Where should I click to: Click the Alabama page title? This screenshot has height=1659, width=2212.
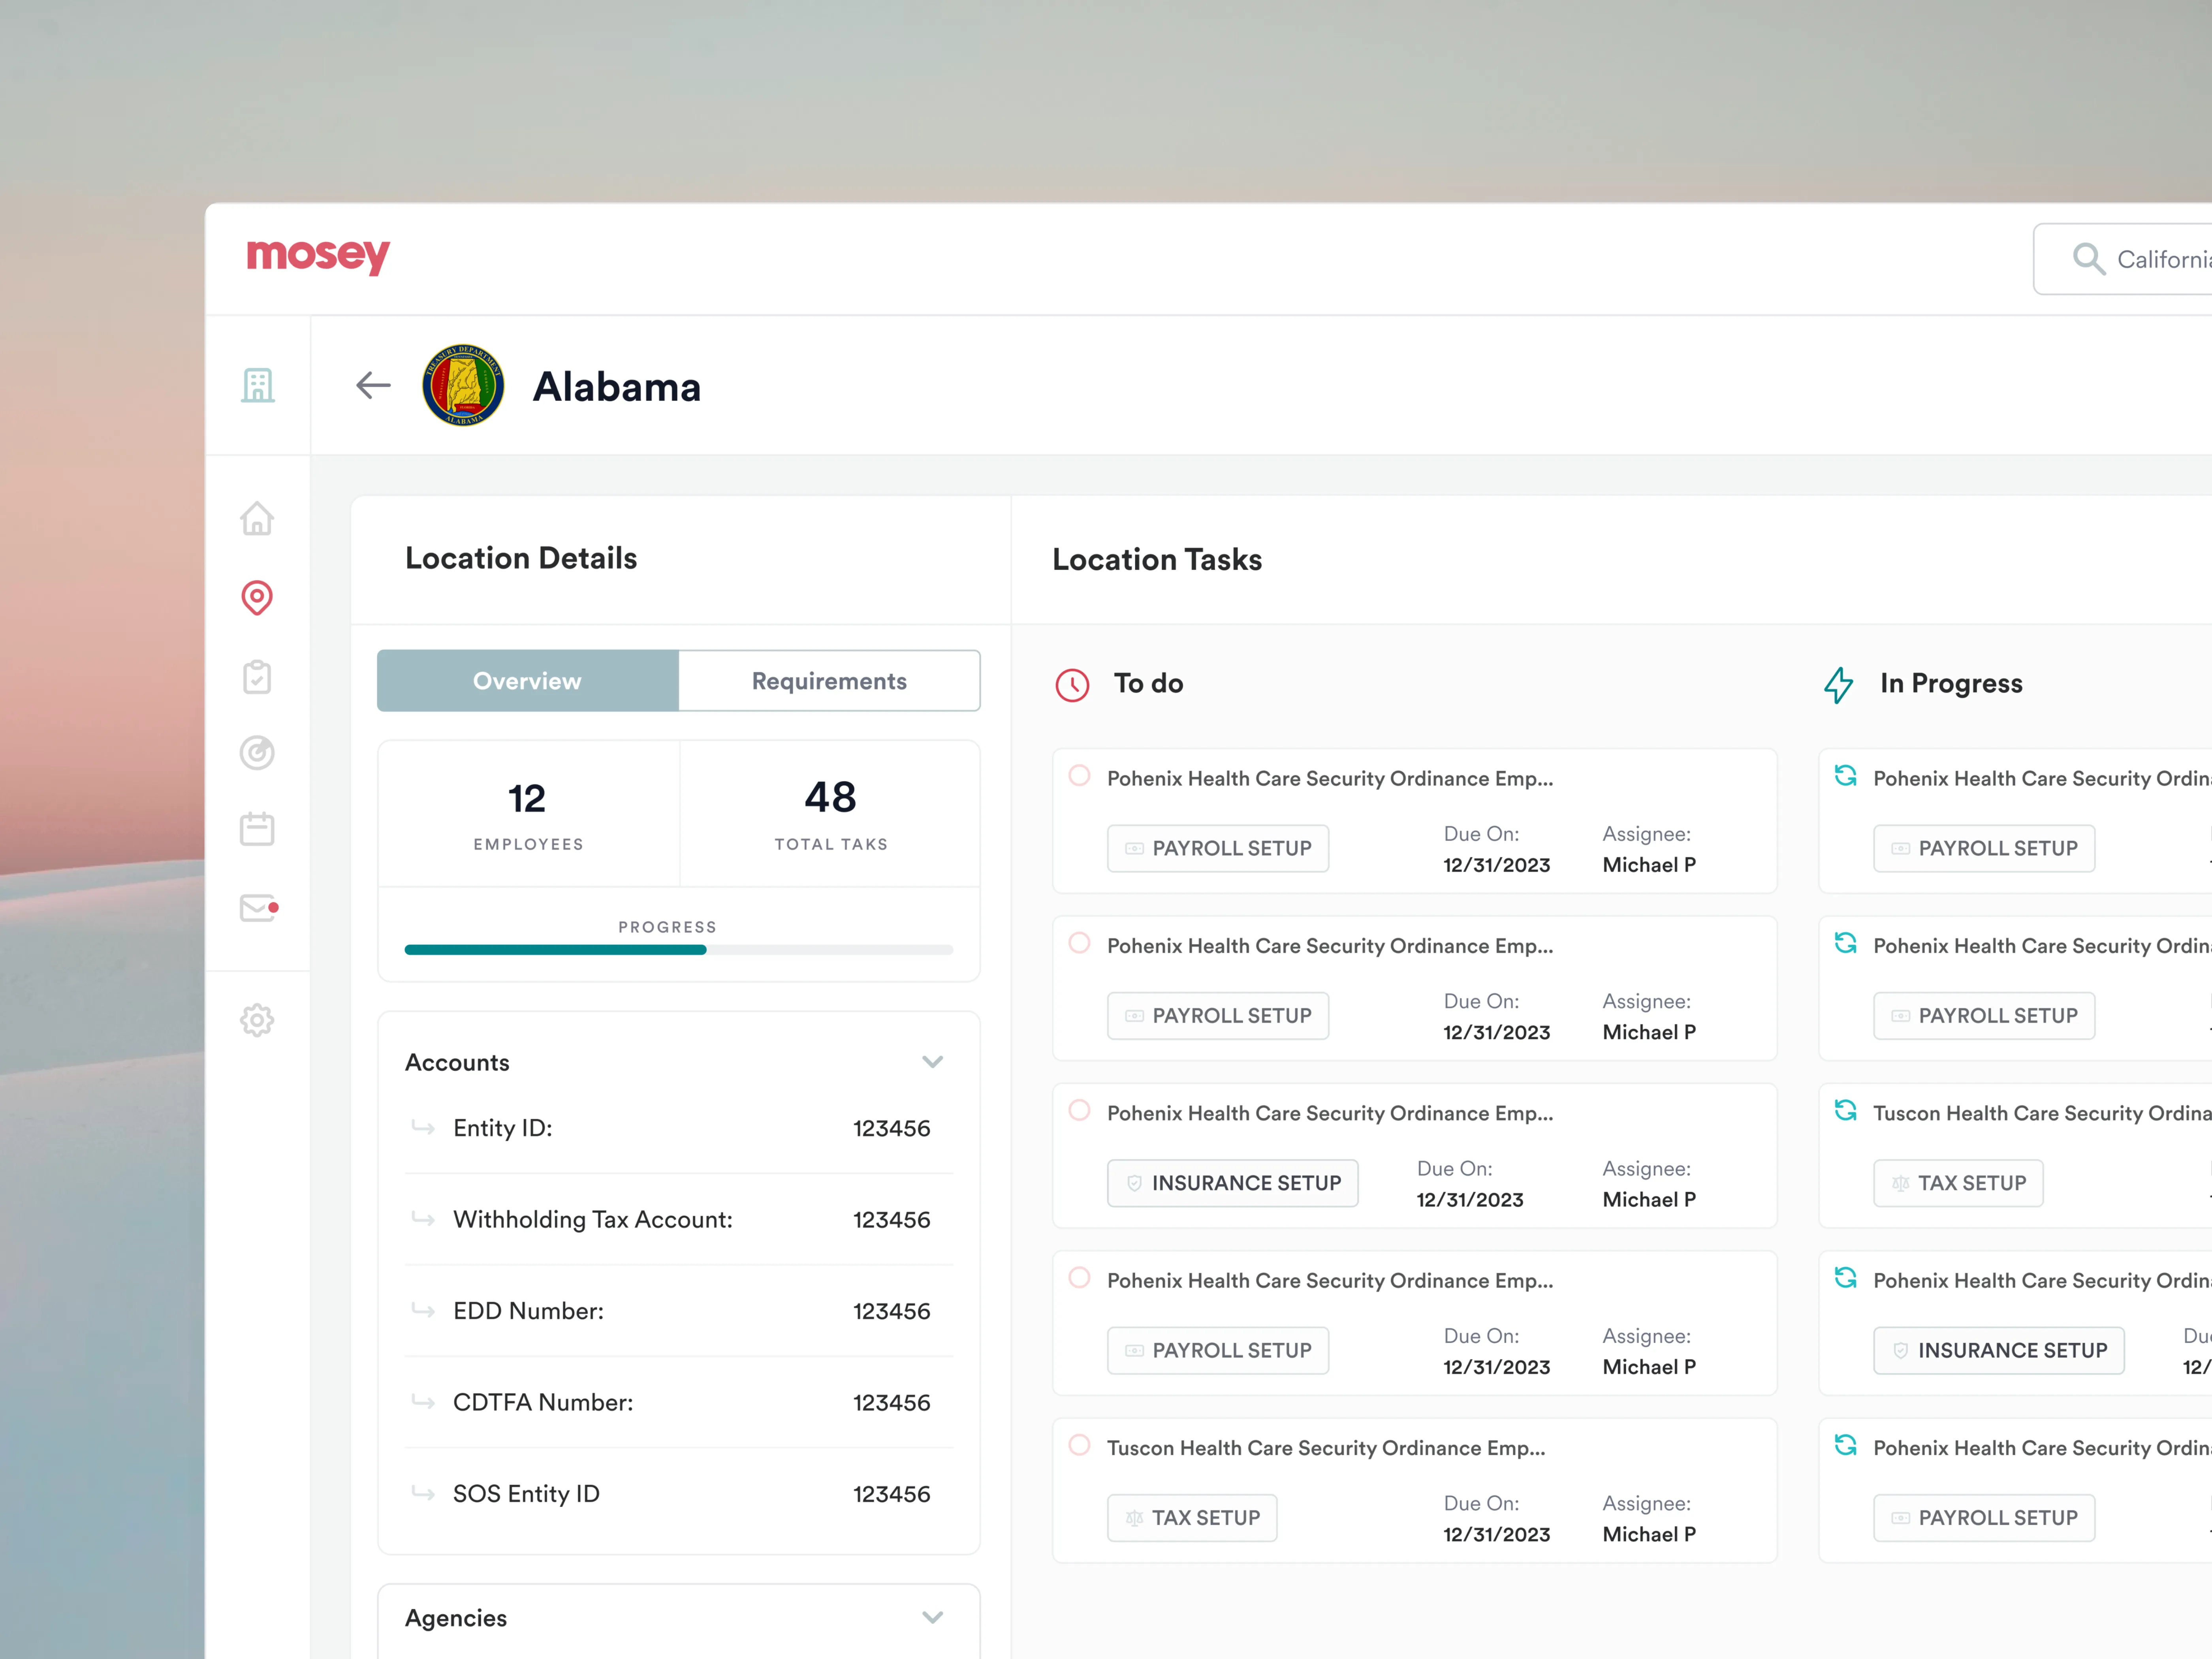(x=617, y=387)
